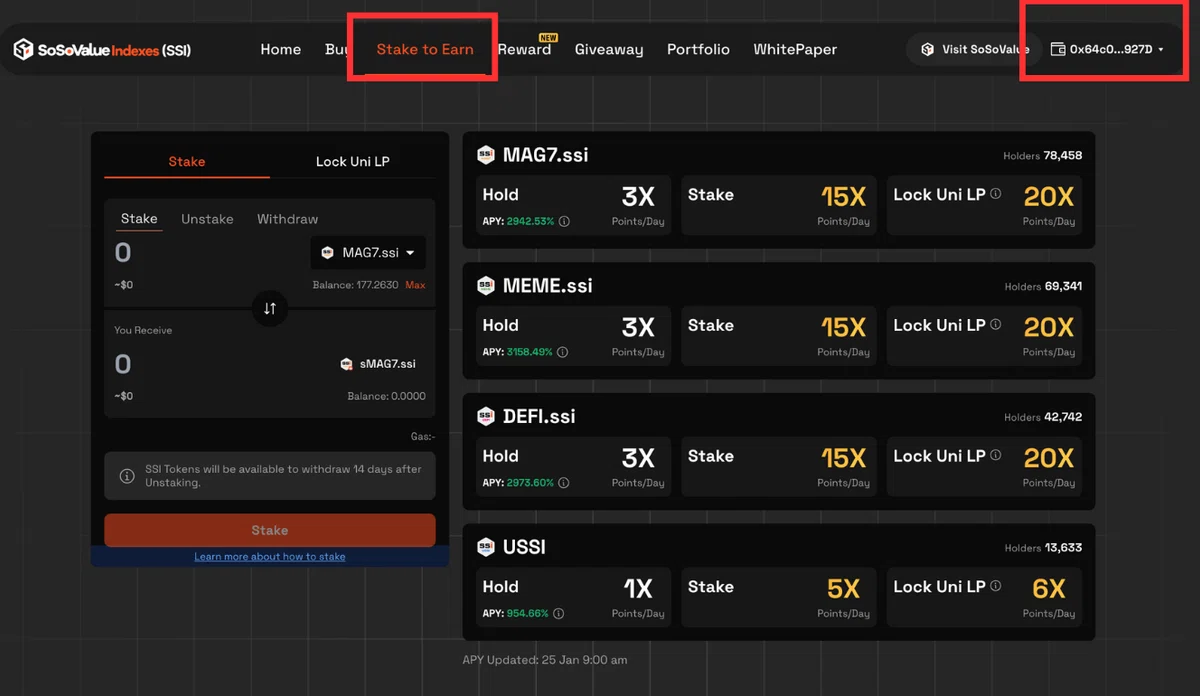
Task: Click DEFI.ssi Lock Uni LP info icon
Action: (995, 455)
